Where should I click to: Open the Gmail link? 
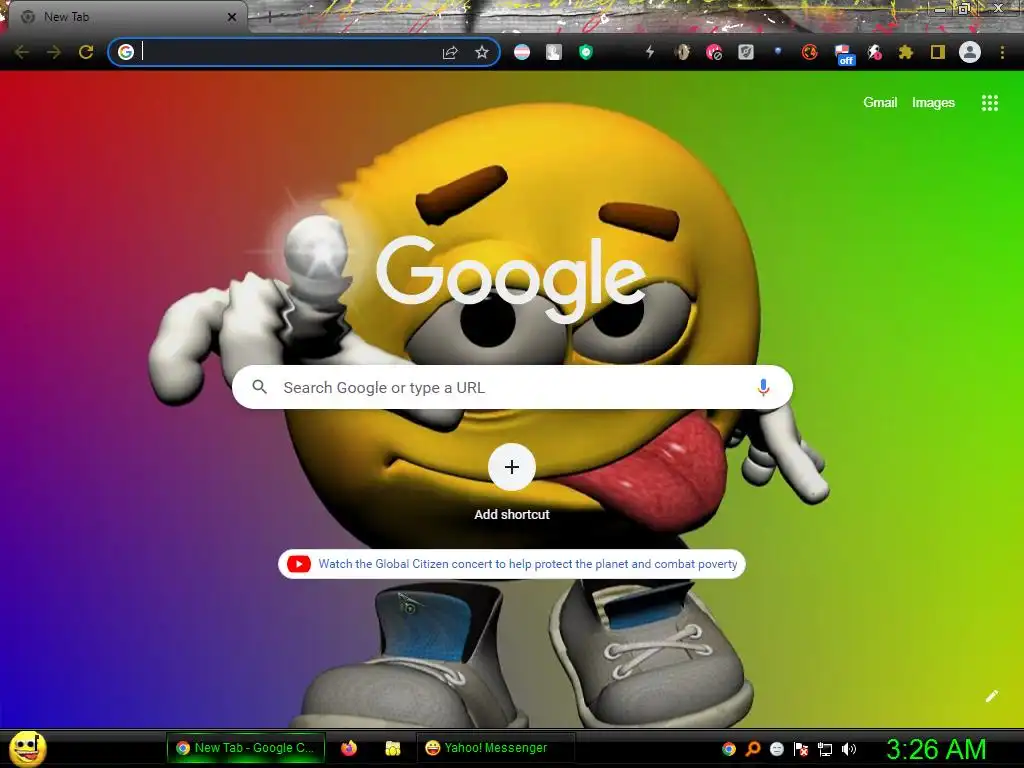tap(880, 103)
